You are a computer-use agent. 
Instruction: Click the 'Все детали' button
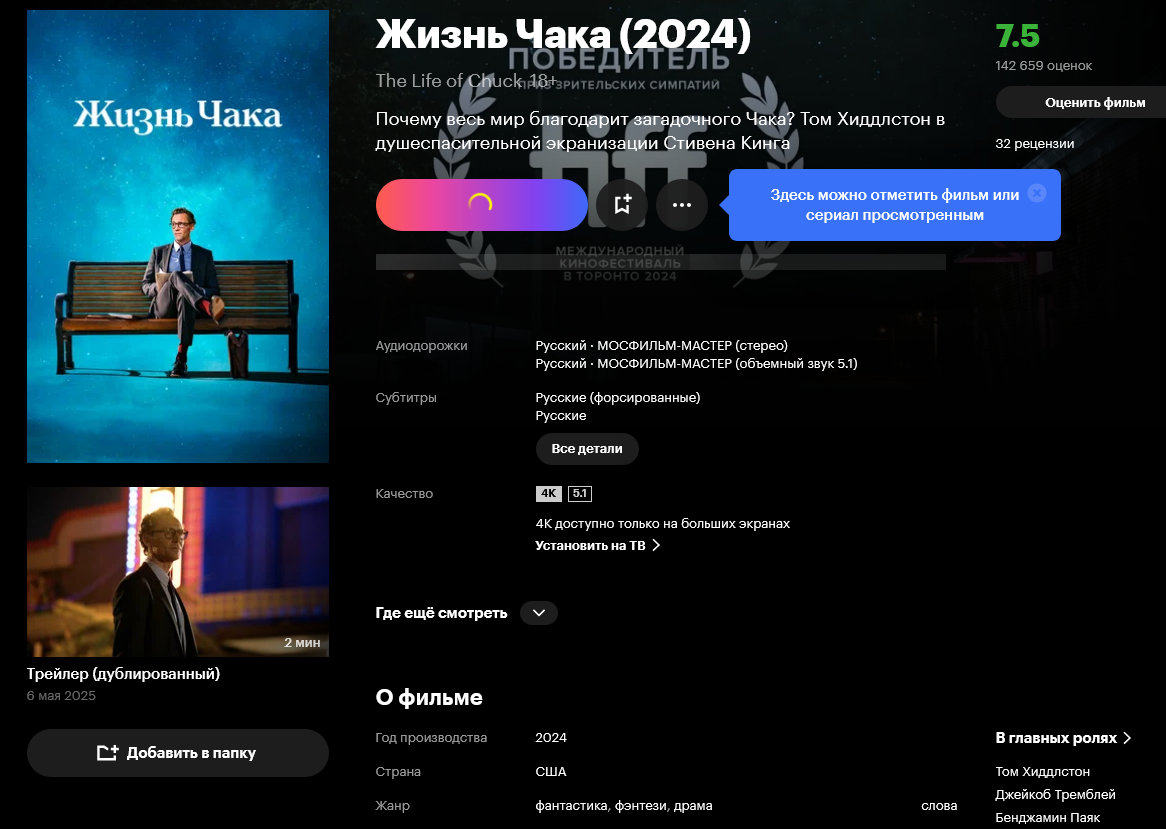tap(587, 449)
